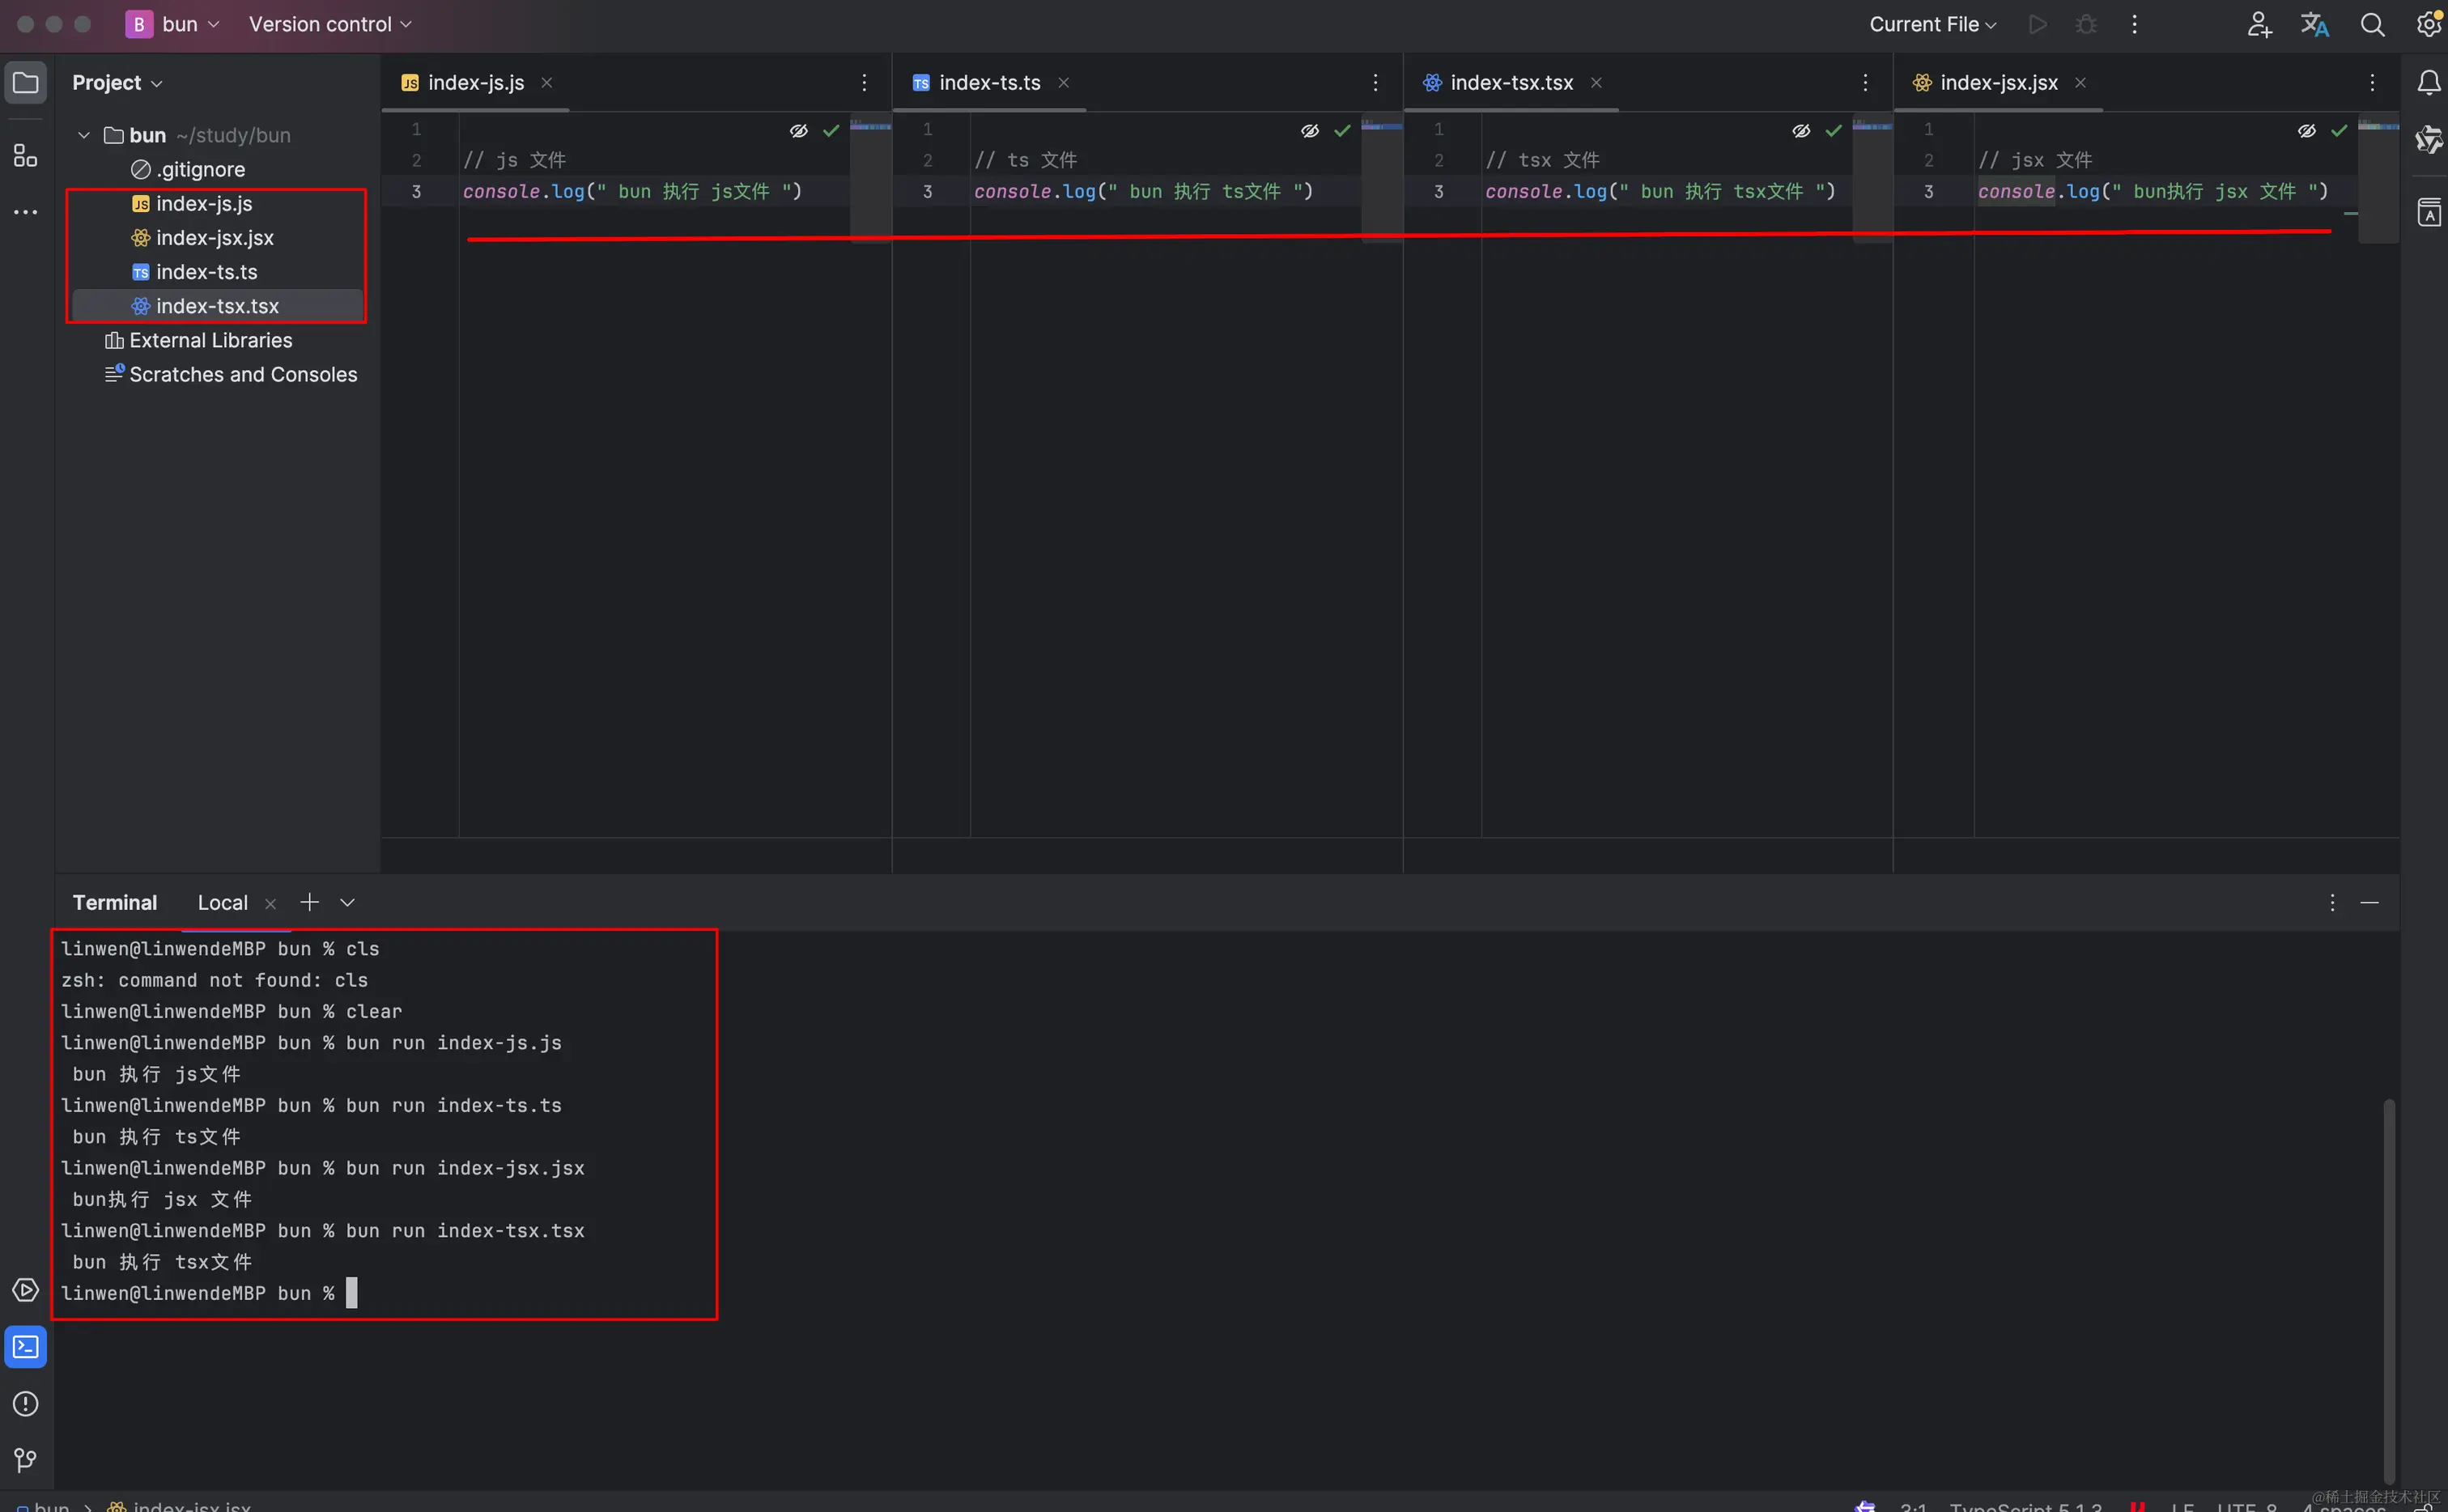Screen dimensions: 2448x1512
Task: Open the Services tool window icon
Action: tap(26, 1290)
